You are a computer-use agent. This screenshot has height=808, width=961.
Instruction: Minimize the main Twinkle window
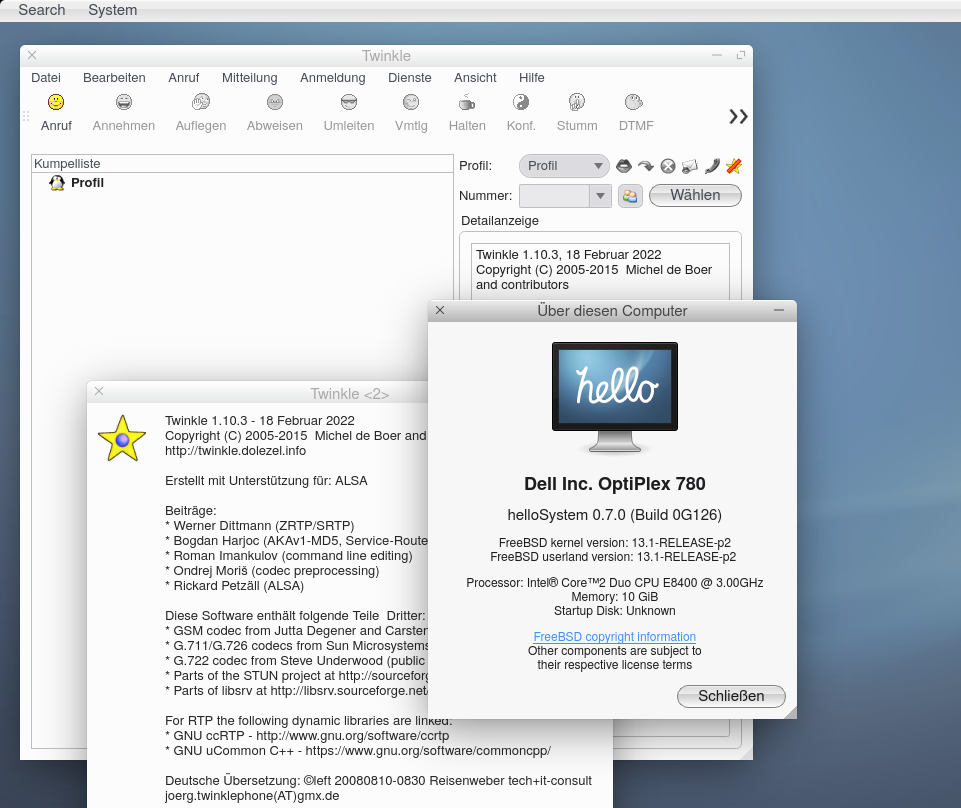click(x=716, y=55)
